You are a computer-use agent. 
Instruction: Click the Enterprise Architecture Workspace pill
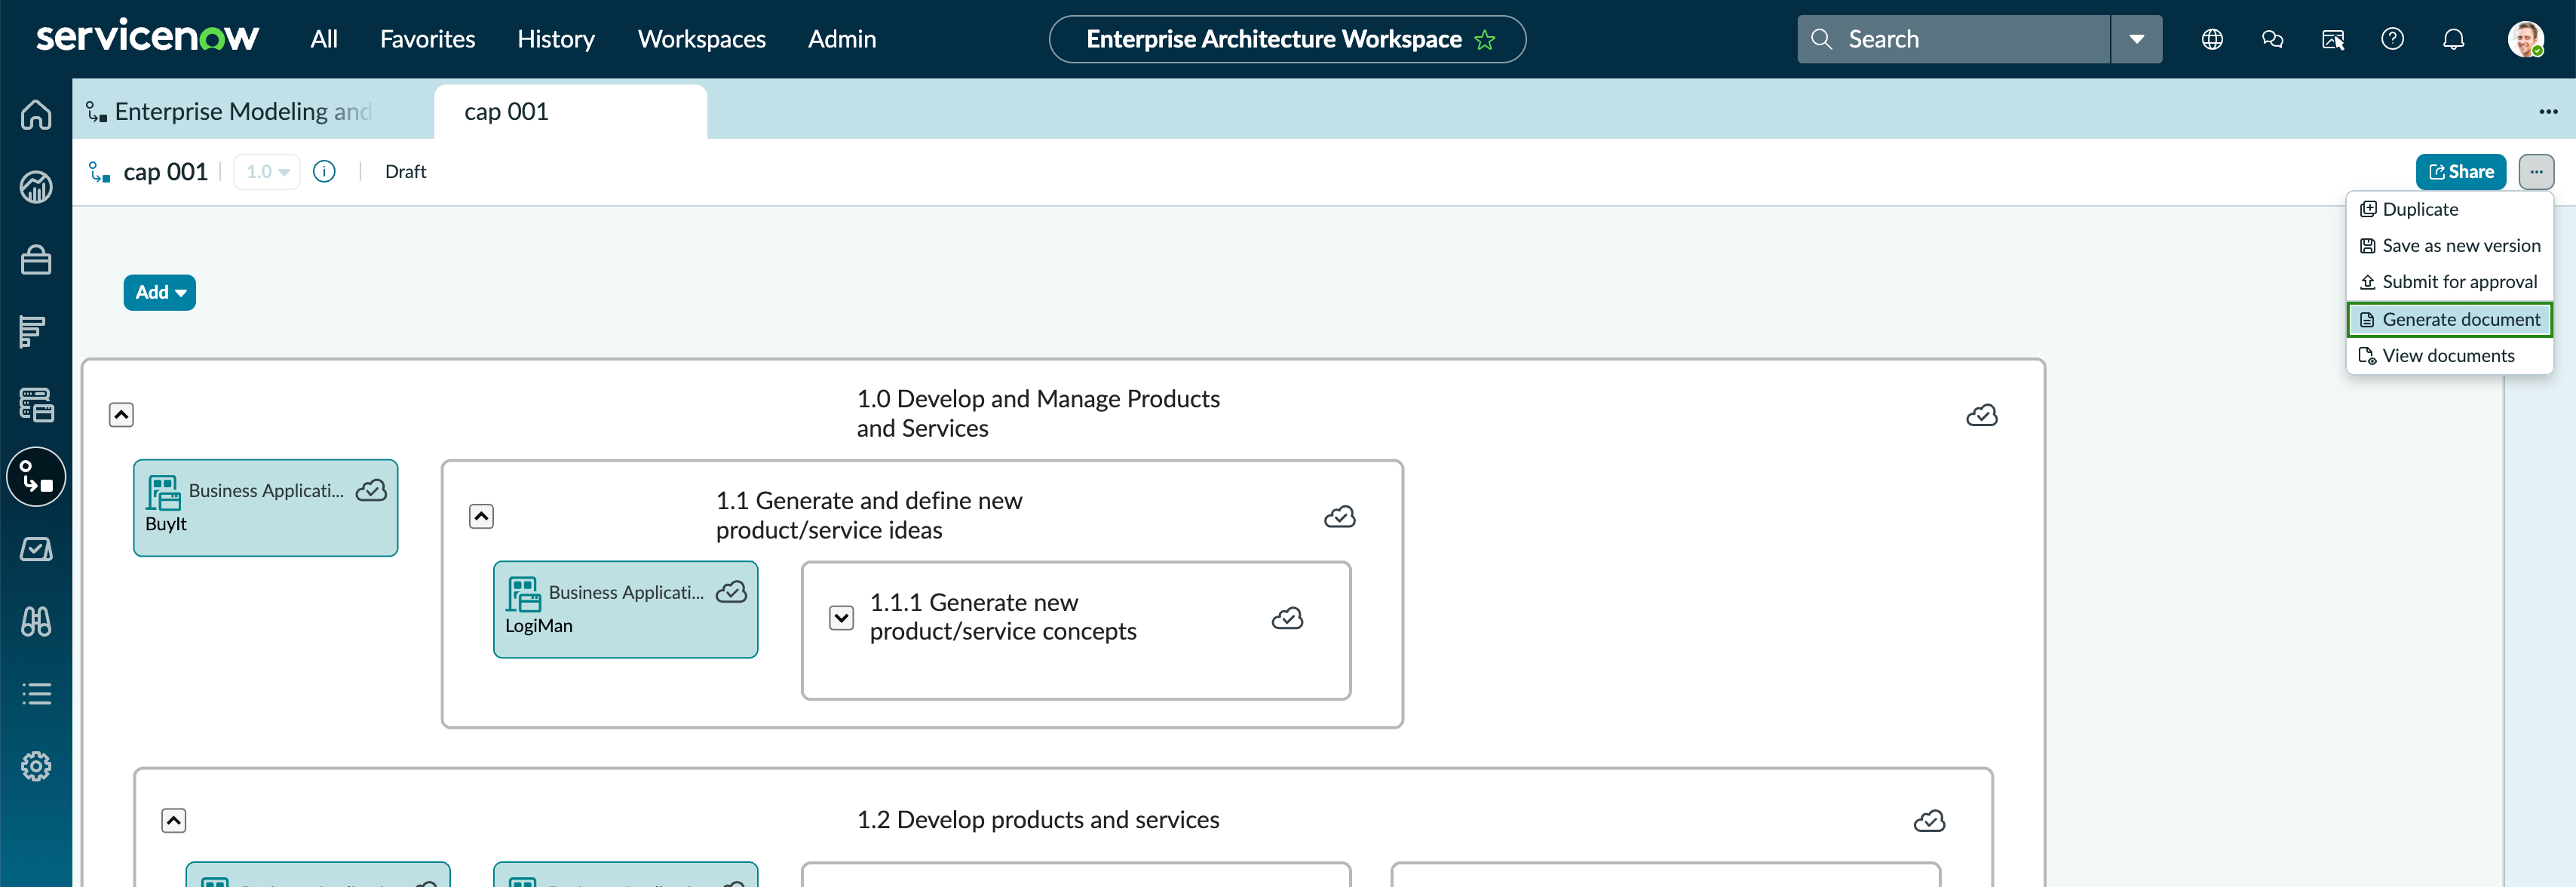pos(1287,39)
